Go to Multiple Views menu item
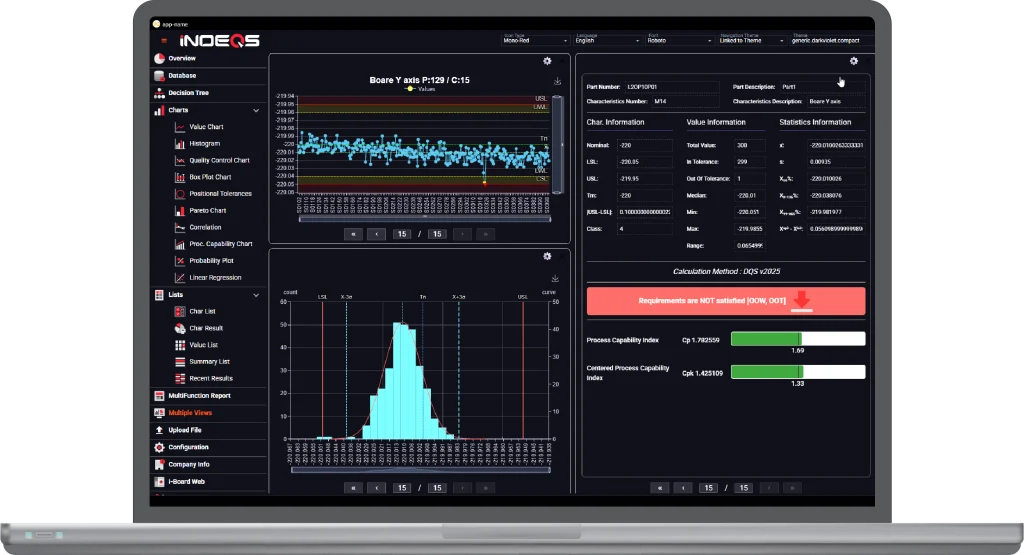 tap(189, 413)
